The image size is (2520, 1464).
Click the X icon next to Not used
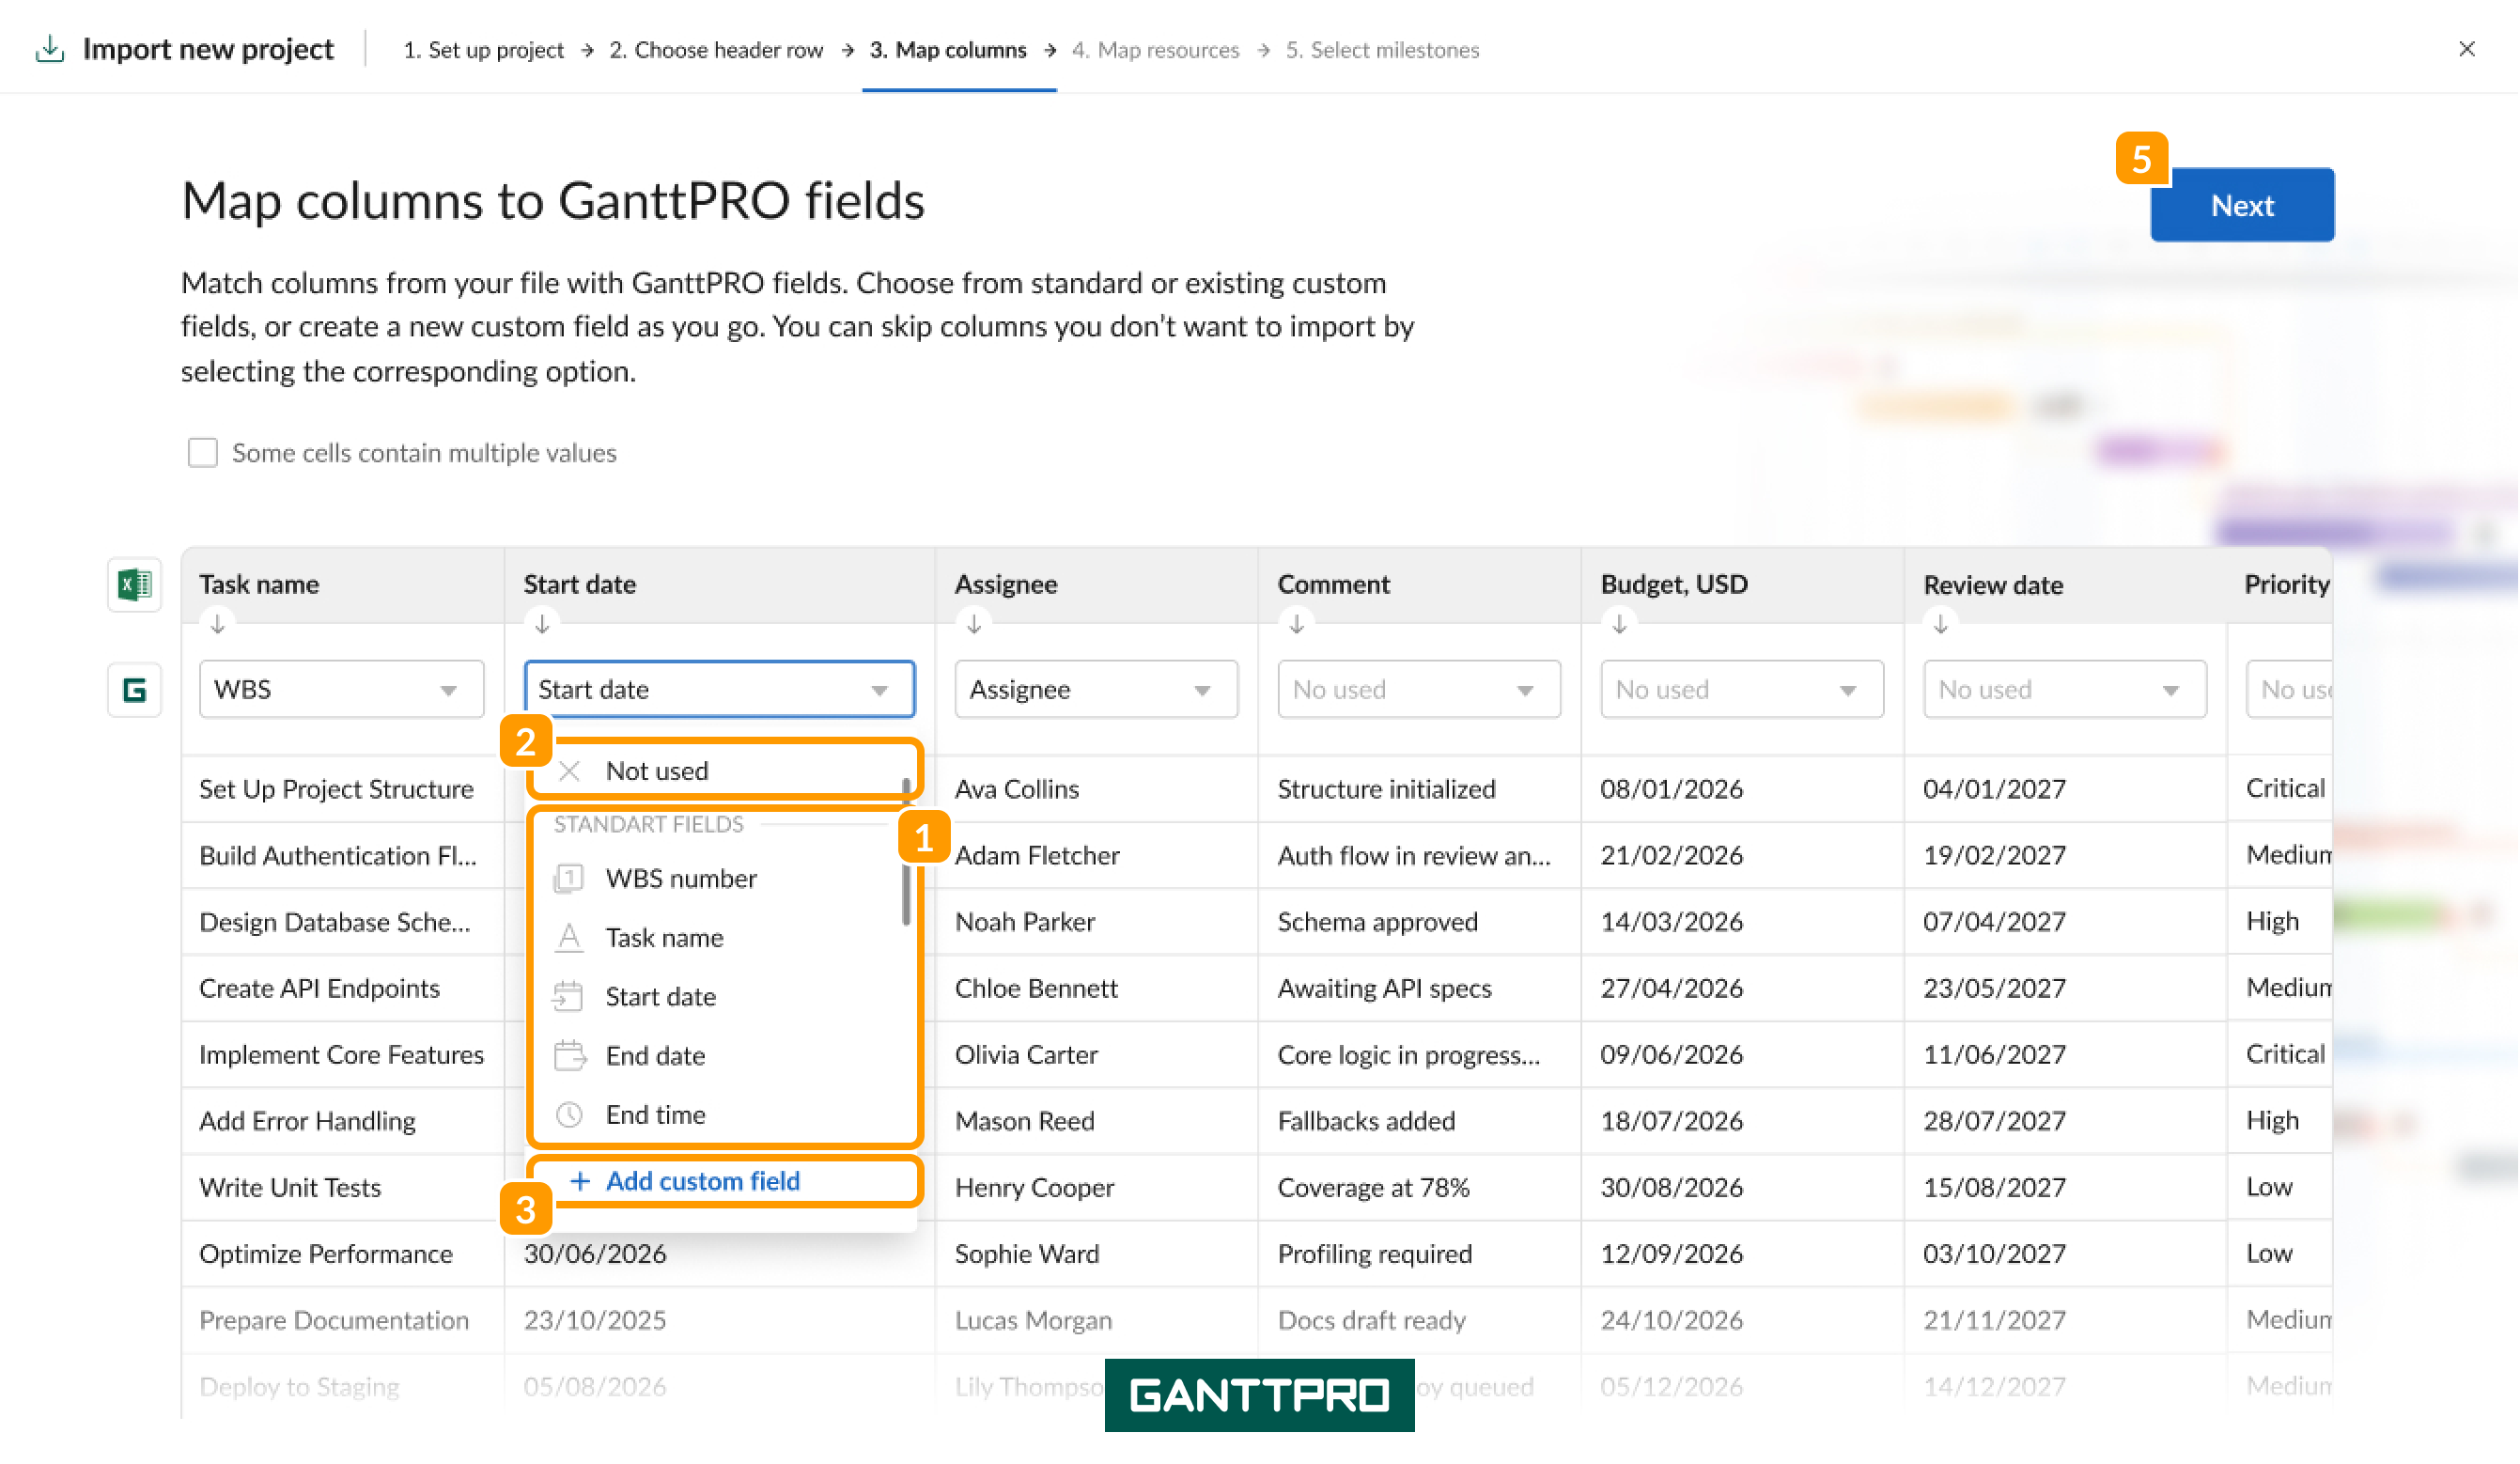tap(569, 771)
